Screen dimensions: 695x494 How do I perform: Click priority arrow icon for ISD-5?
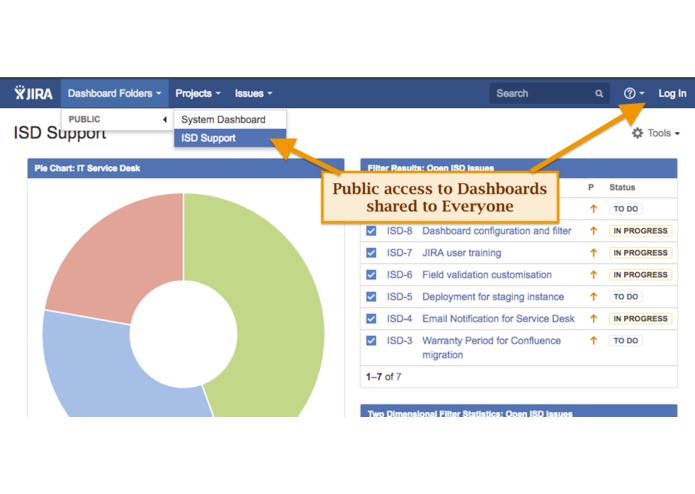[x=593, y=296]
